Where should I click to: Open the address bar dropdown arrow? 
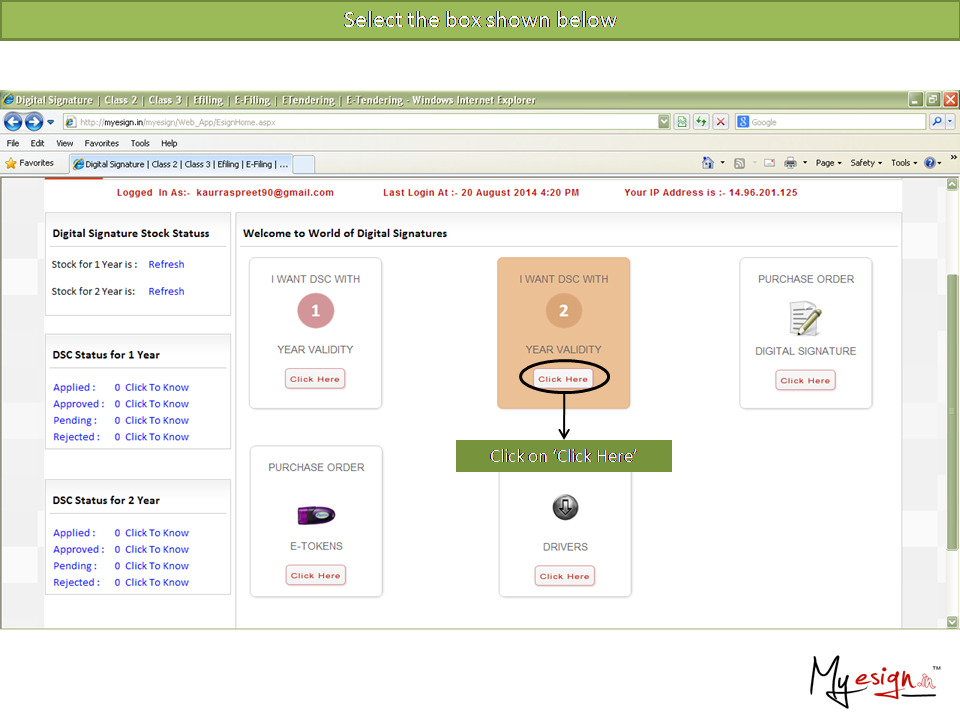tap(664, 122)
